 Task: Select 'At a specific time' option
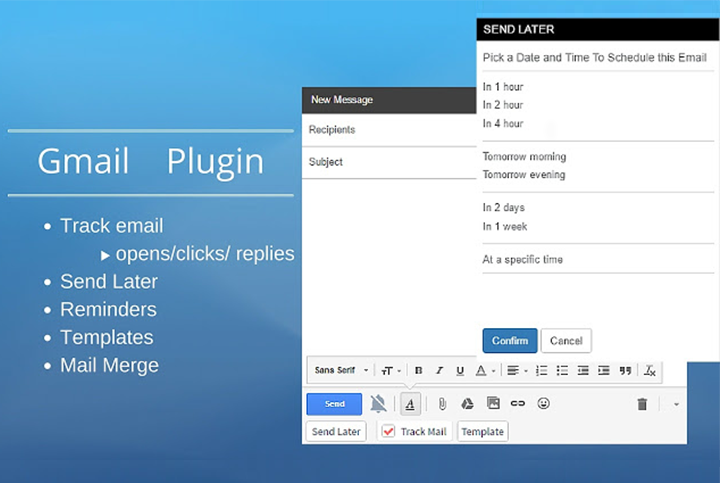pos(523,259)
